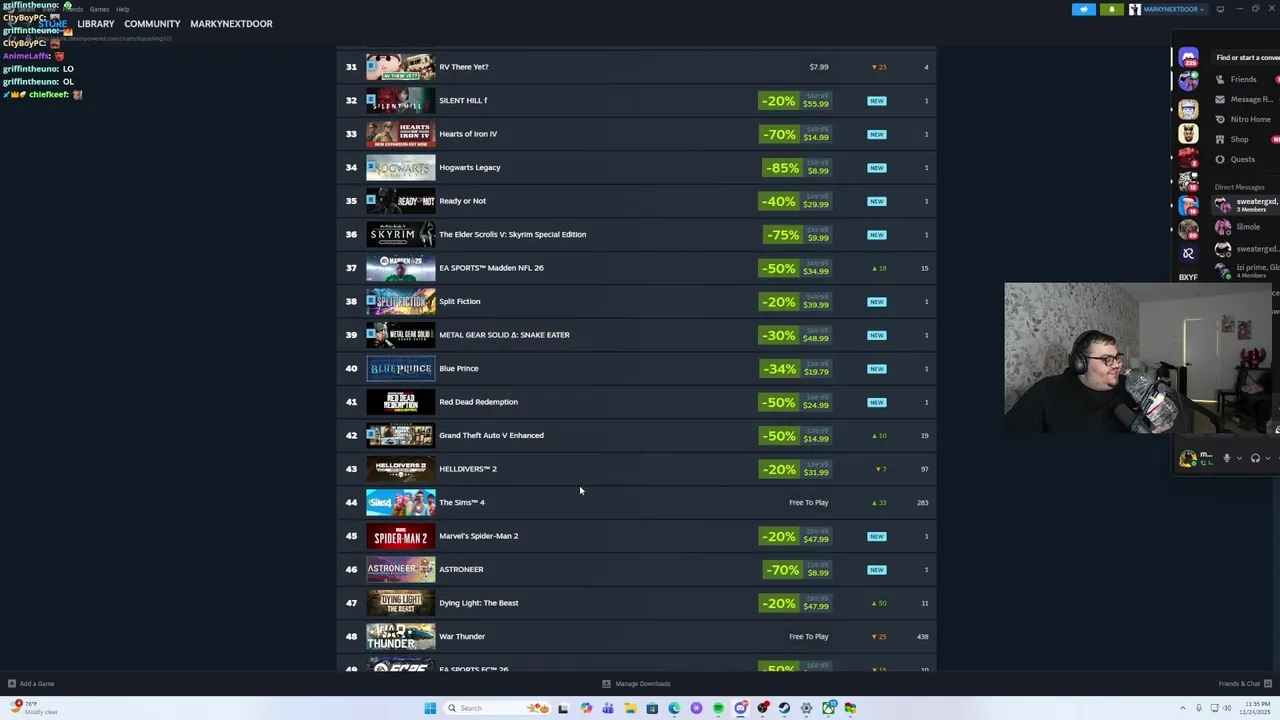Open the Ready or Not row
The height and width of the screenshot is (720, 1280).
click(x=636, y=201)
